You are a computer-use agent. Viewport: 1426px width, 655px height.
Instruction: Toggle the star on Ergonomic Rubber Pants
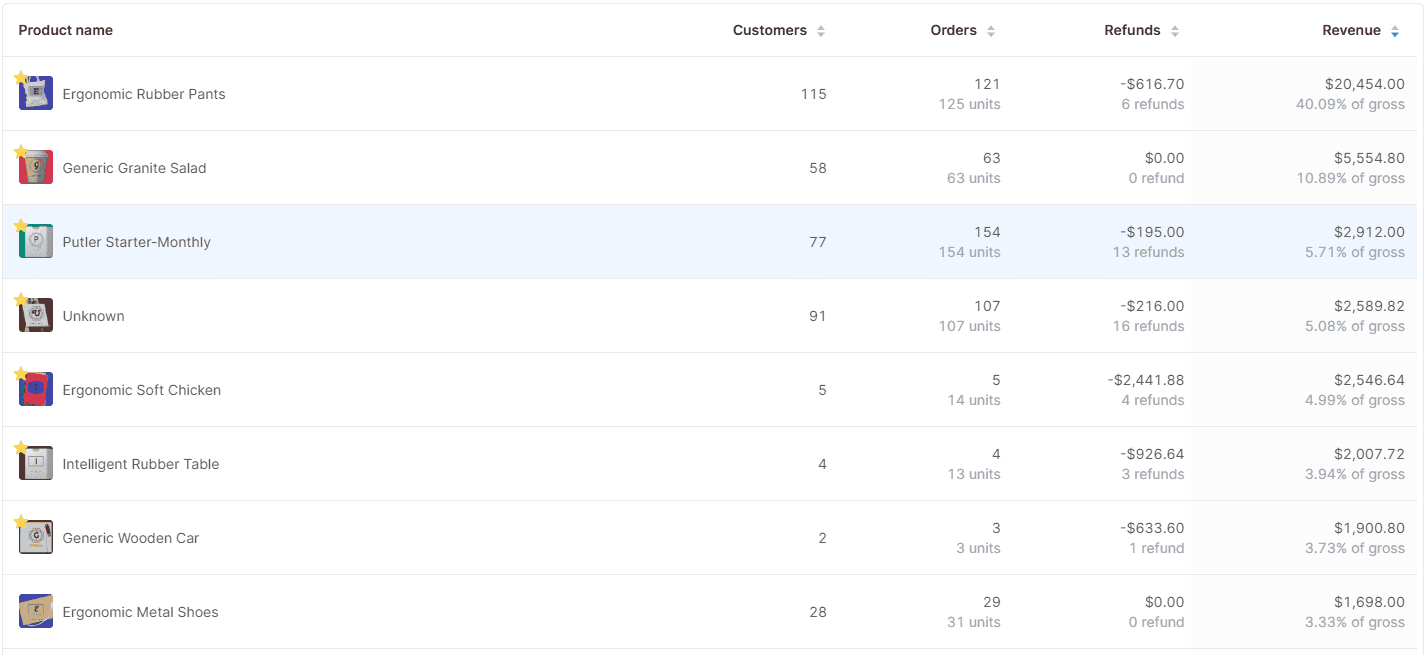pos(21,78)
